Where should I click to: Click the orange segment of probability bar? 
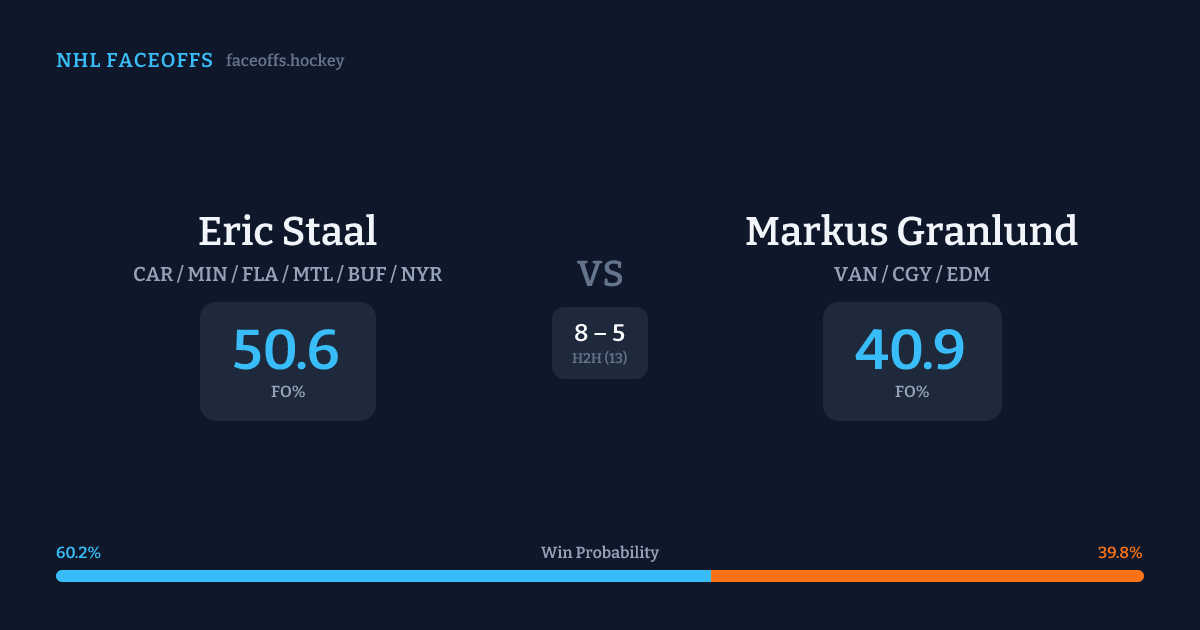click(927, 576)
